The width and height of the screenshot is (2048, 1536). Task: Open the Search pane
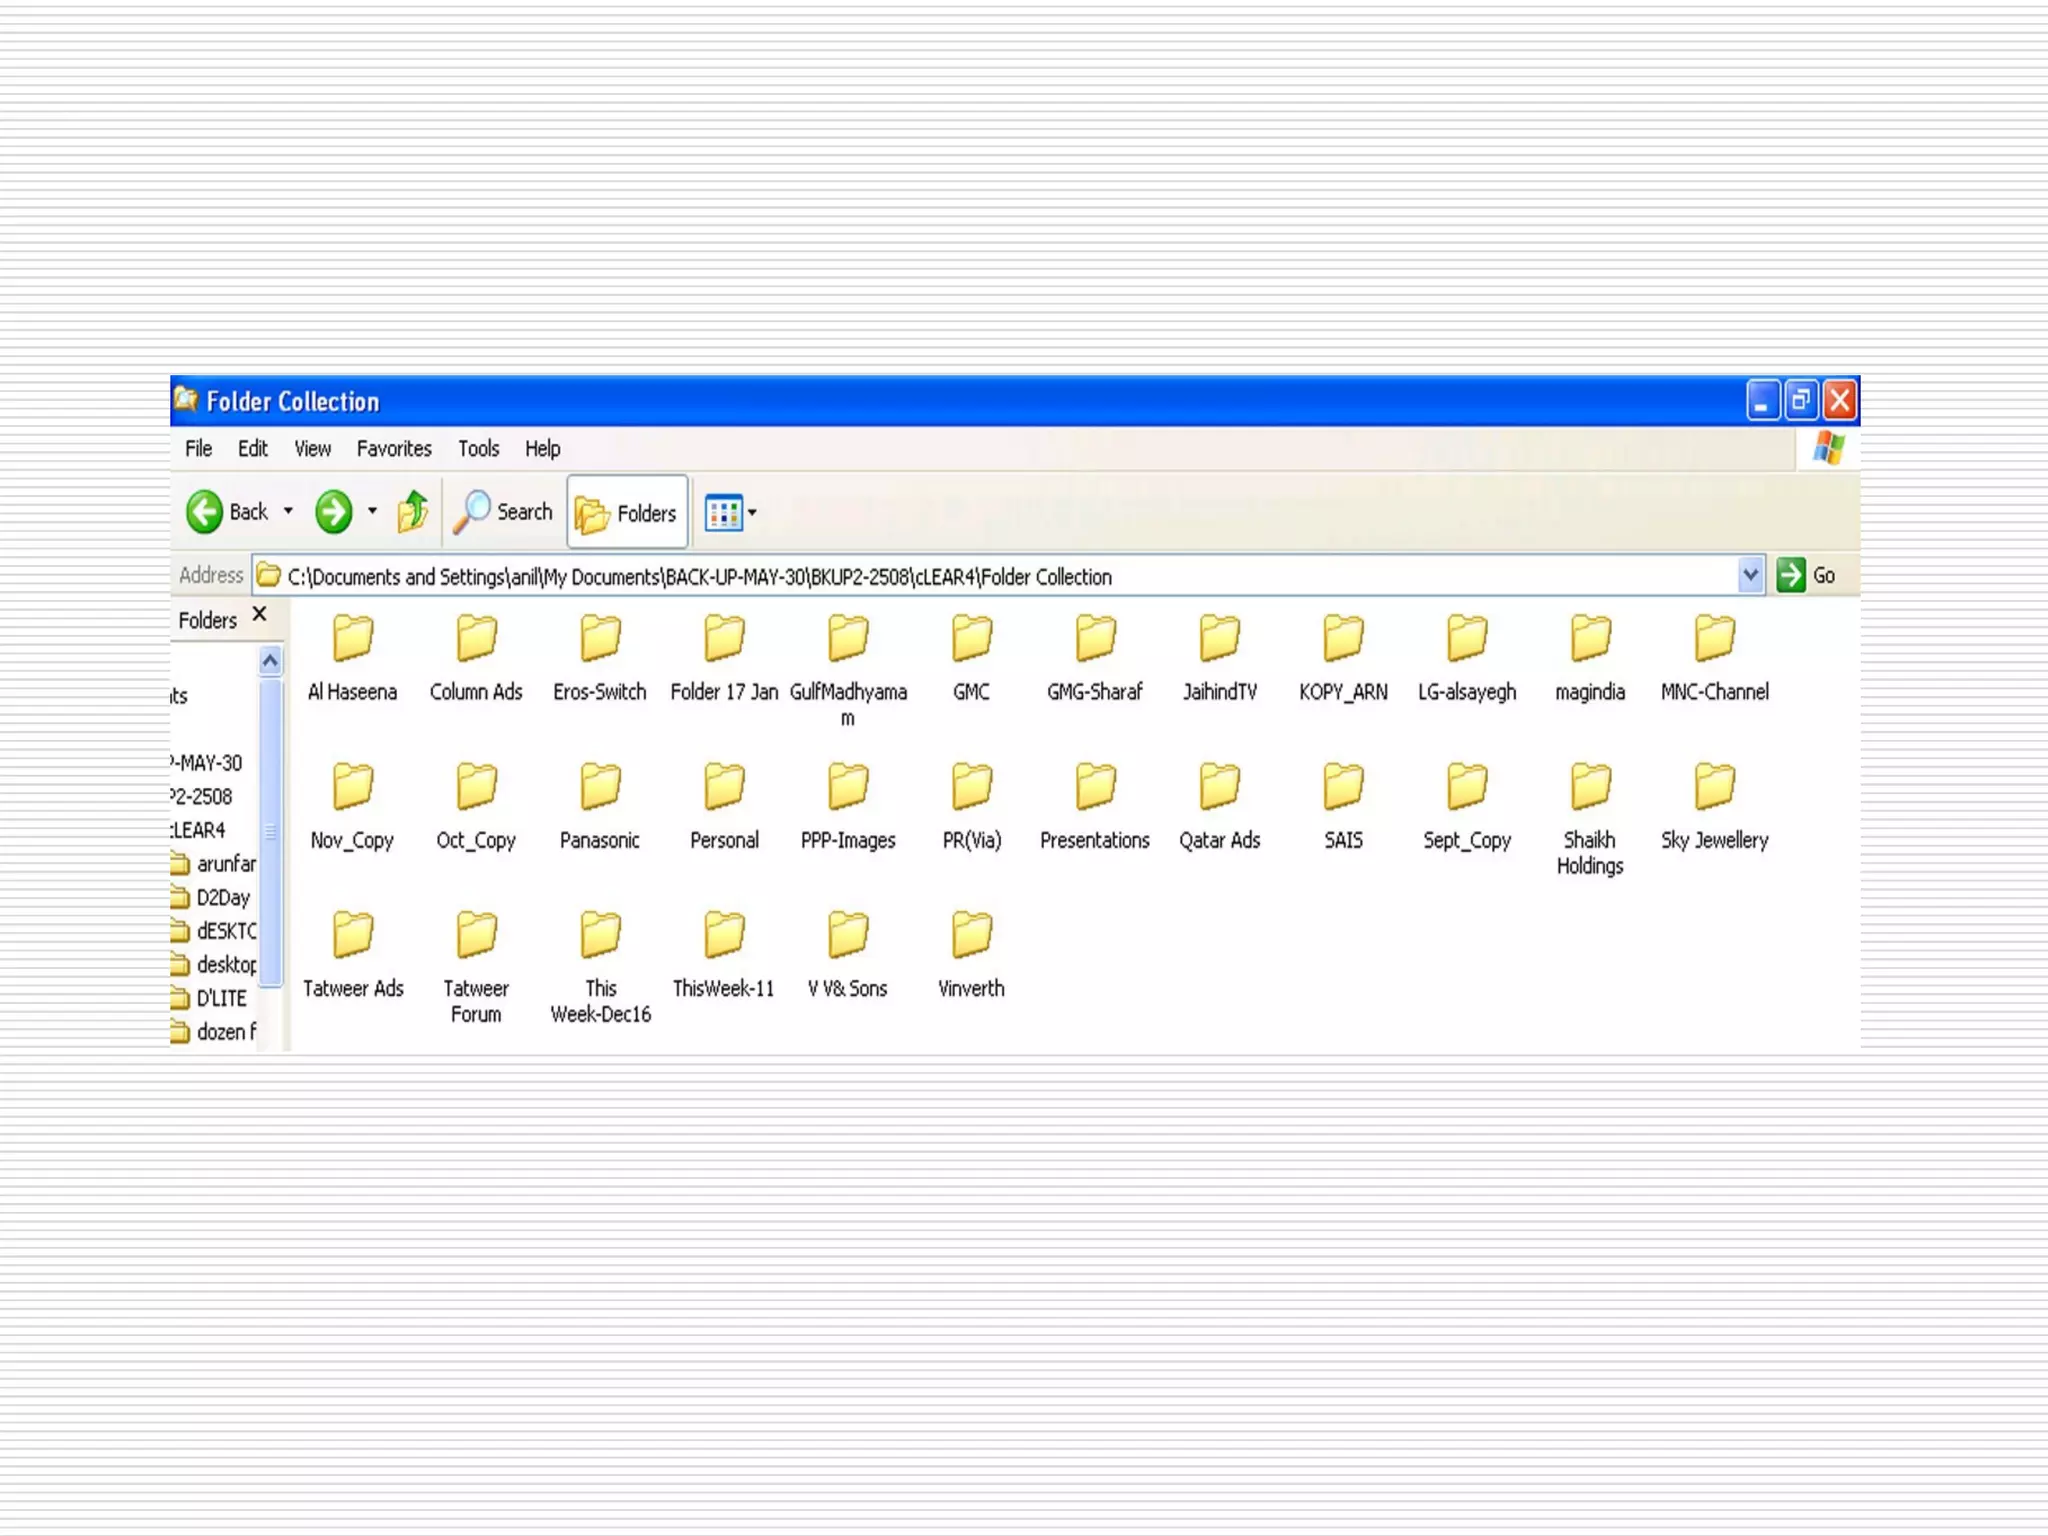[x=503, y=512]
